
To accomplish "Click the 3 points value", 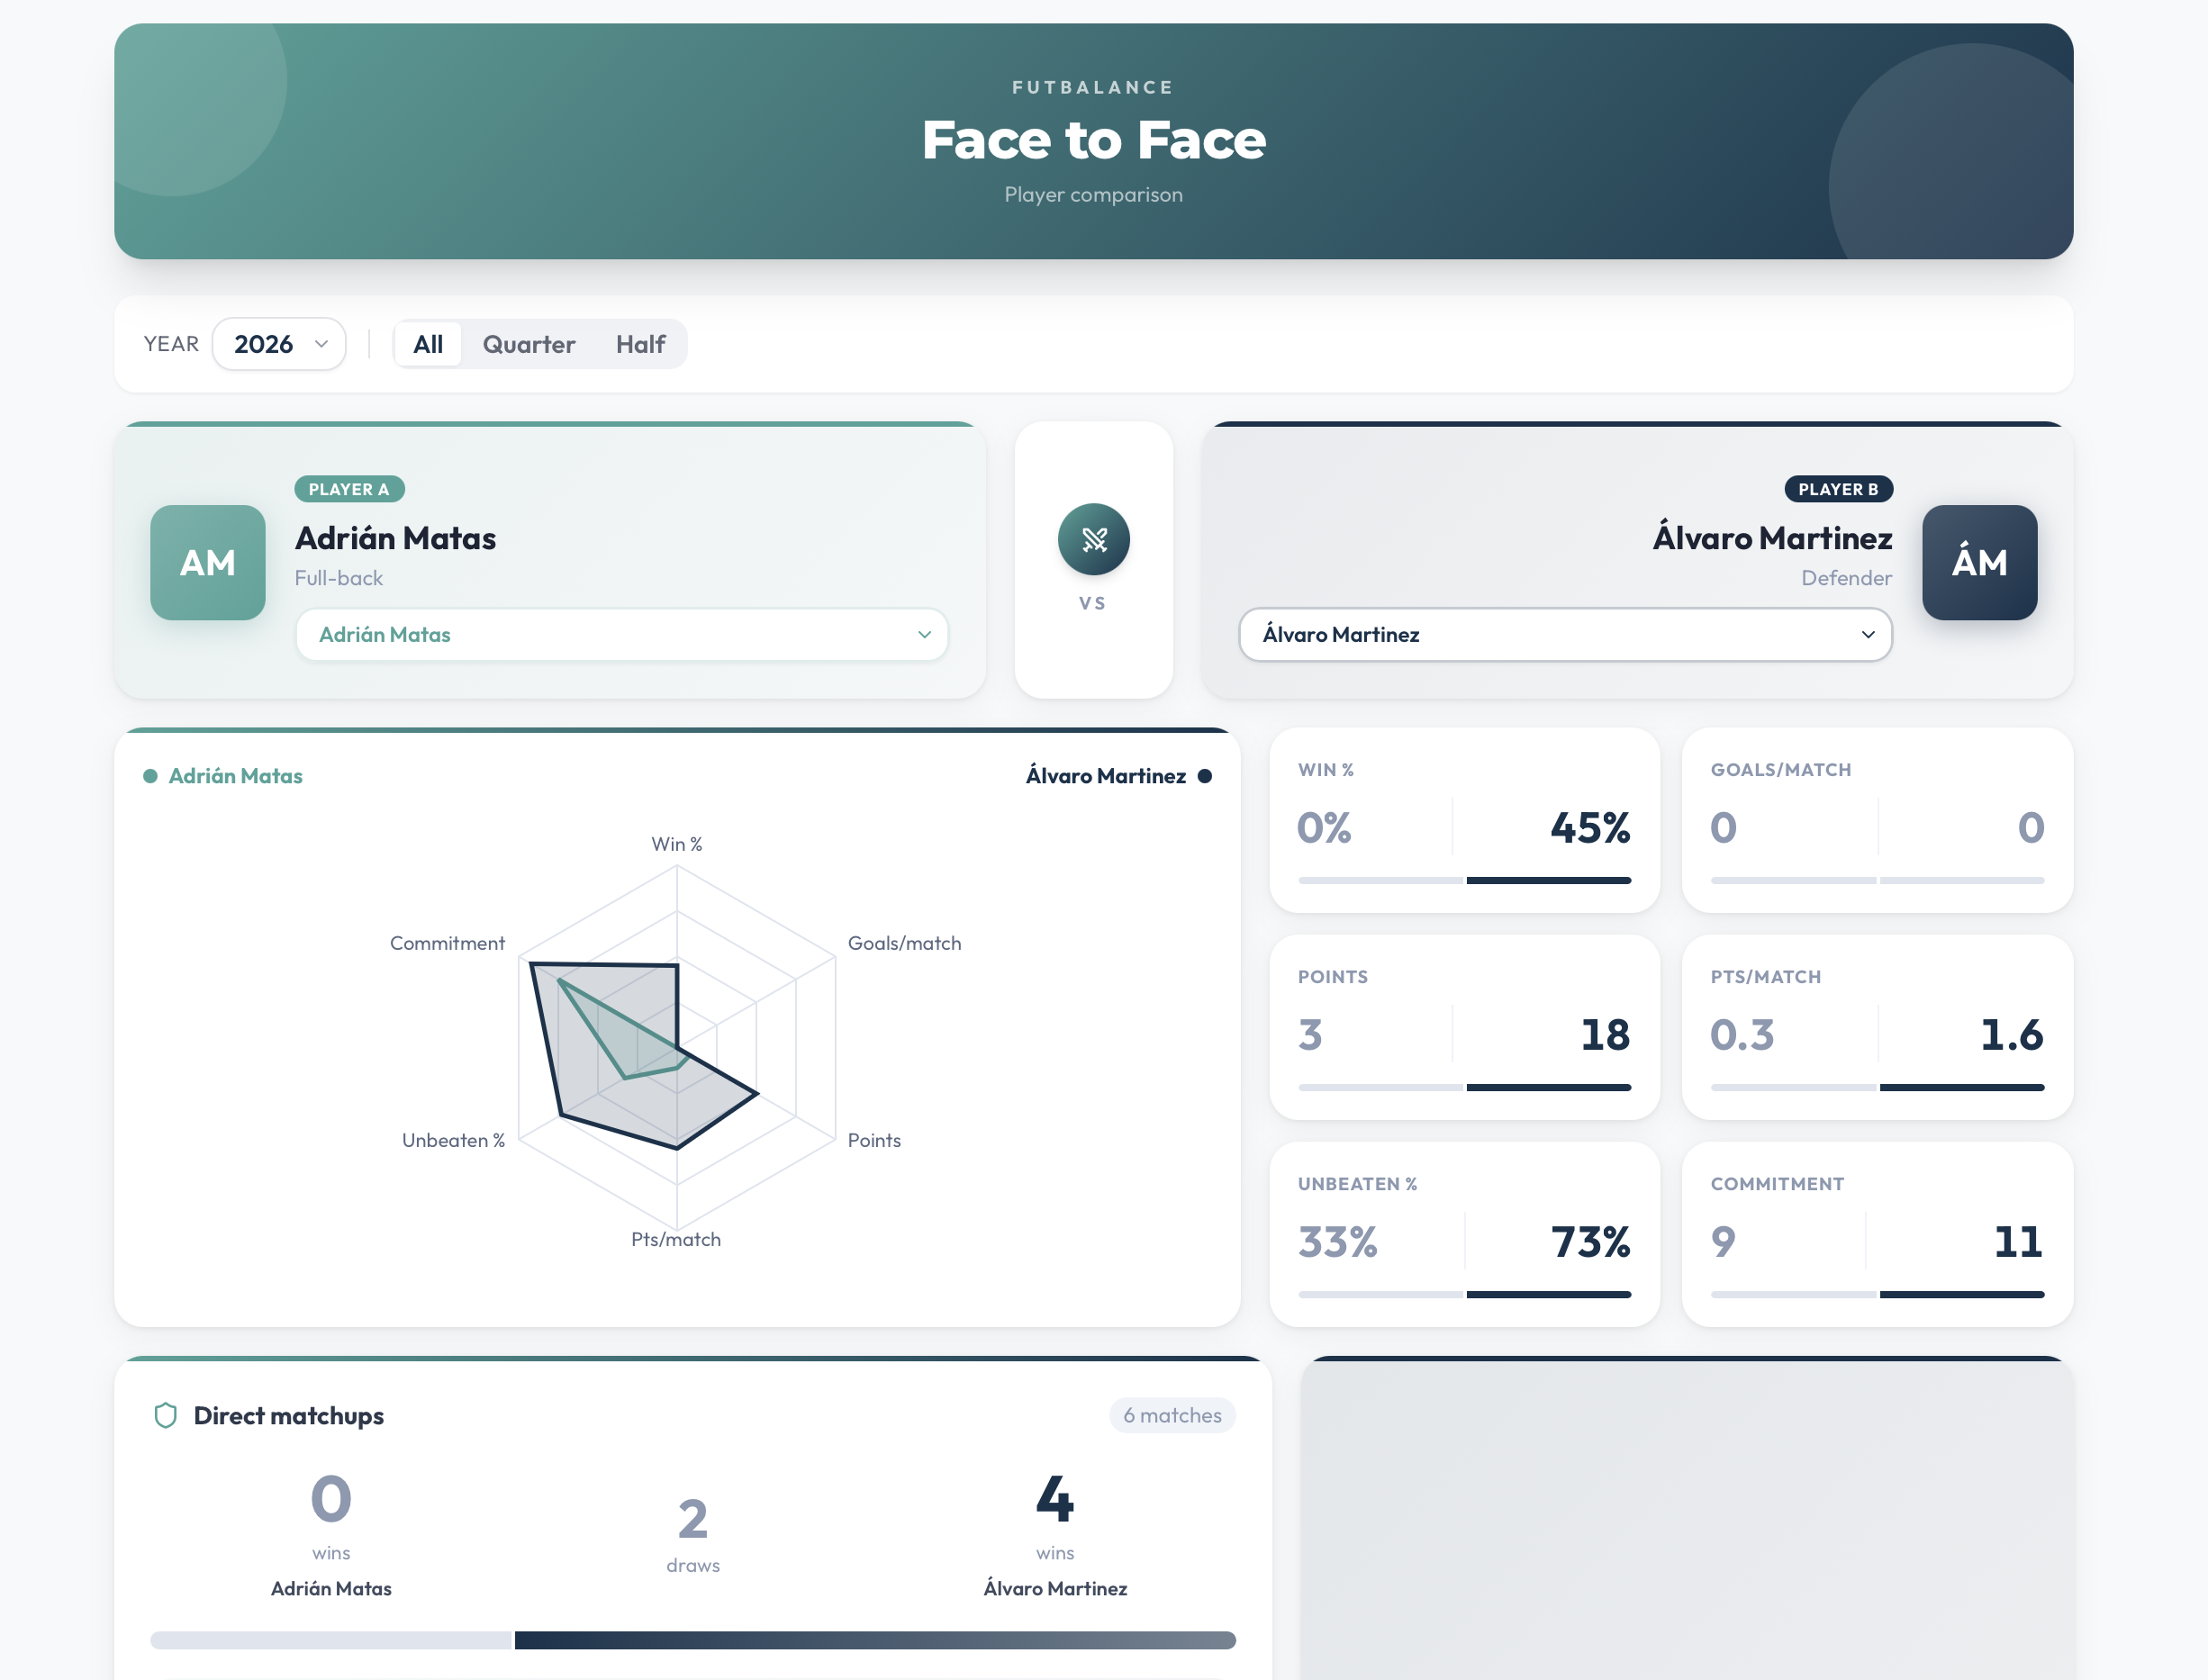I will (x=1310, y=1035).
